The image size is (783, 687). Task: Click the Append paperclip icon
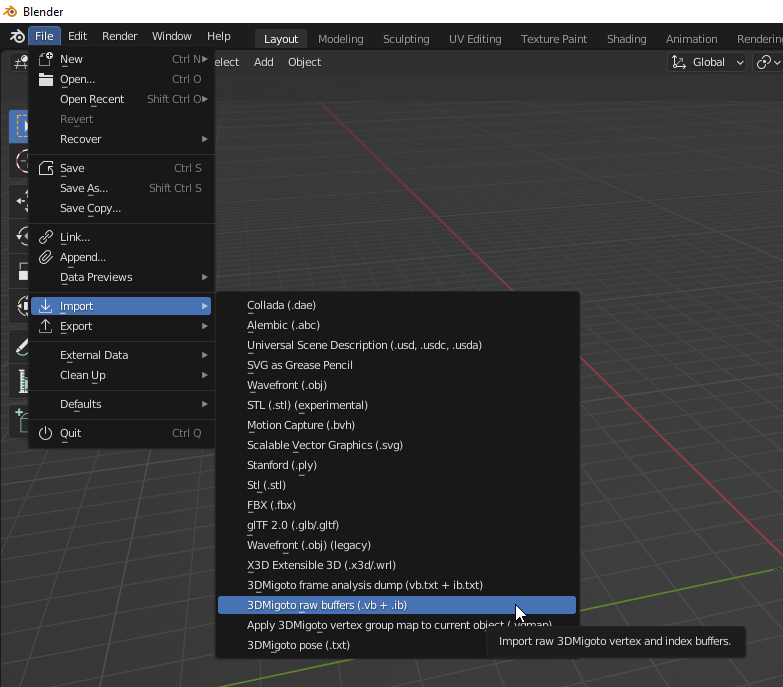(x=46, y=257)
